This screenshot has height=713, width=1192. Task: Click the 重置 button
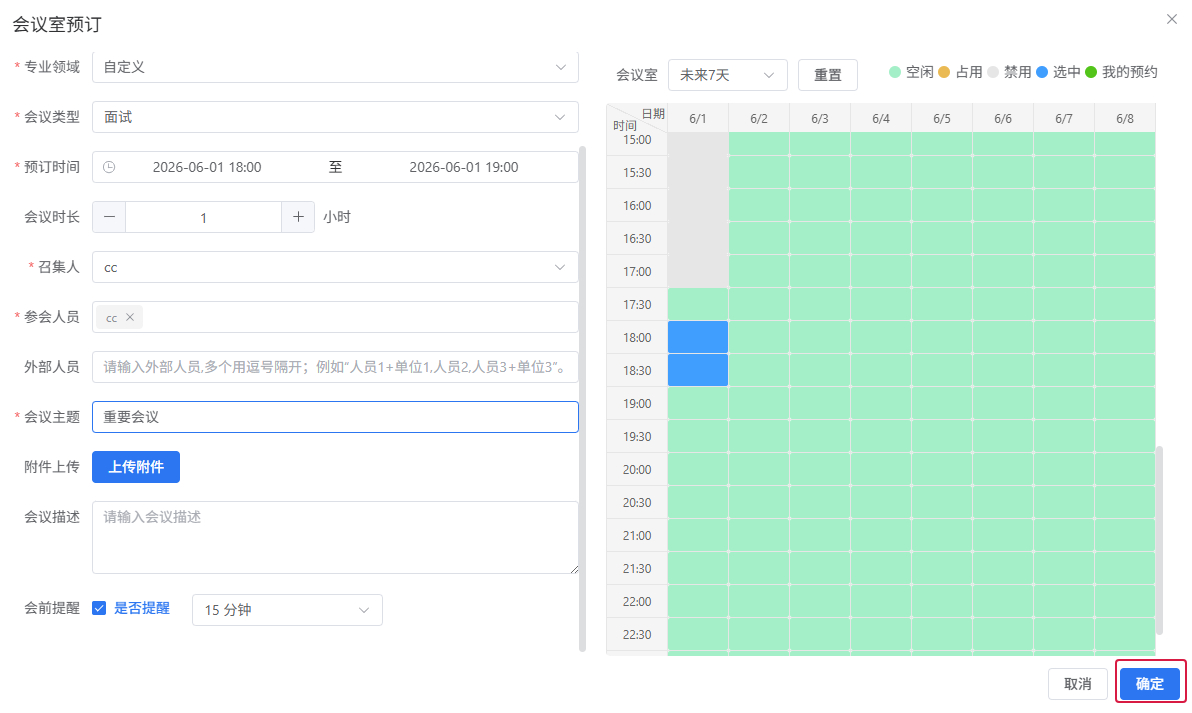pos(828,75)
